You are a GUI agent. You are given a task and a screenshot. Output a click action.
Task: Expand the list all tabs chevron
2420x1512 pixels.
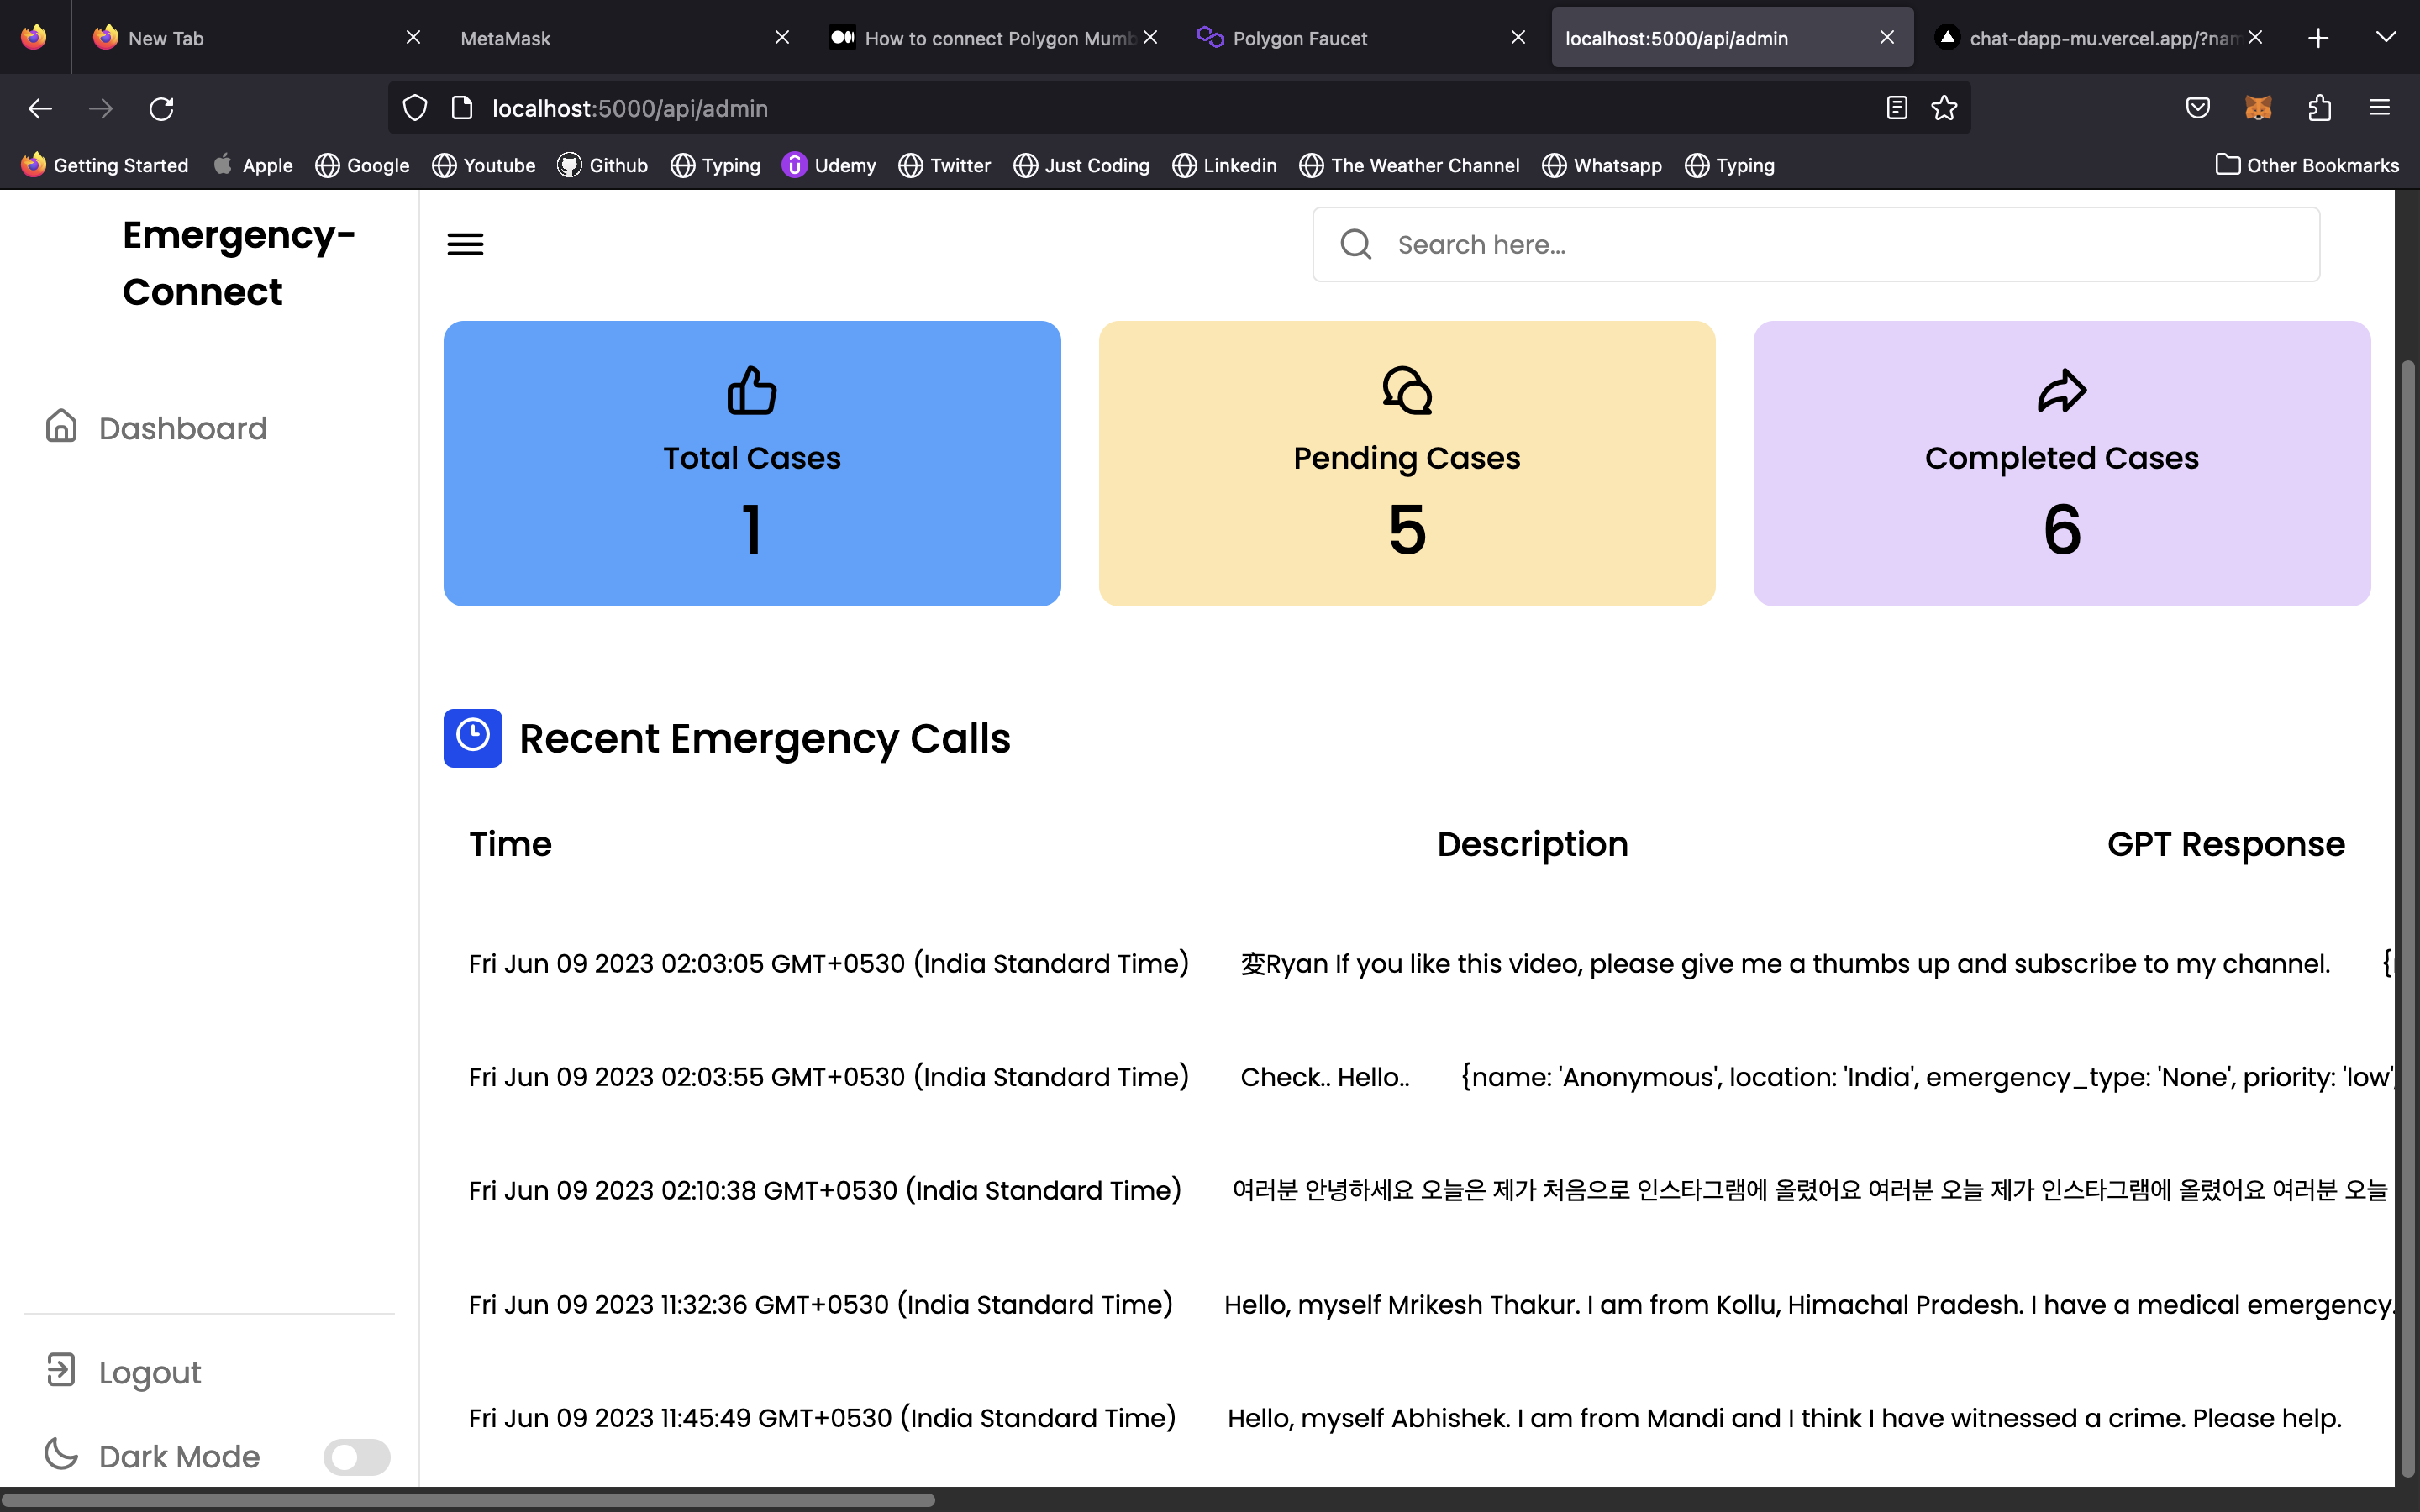click(2385, 38)
